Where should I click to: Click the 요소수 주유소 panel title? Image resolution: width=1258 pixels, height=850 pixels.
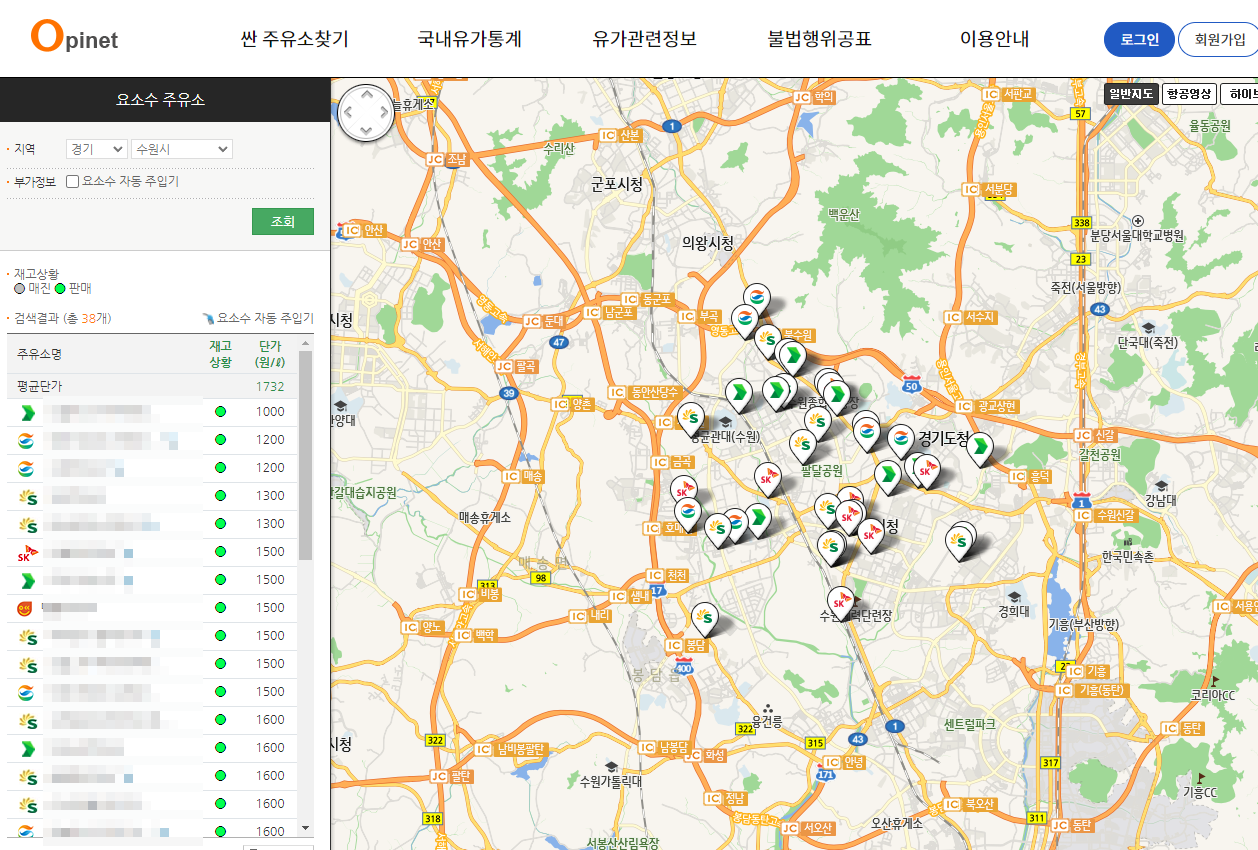[160, 100]
